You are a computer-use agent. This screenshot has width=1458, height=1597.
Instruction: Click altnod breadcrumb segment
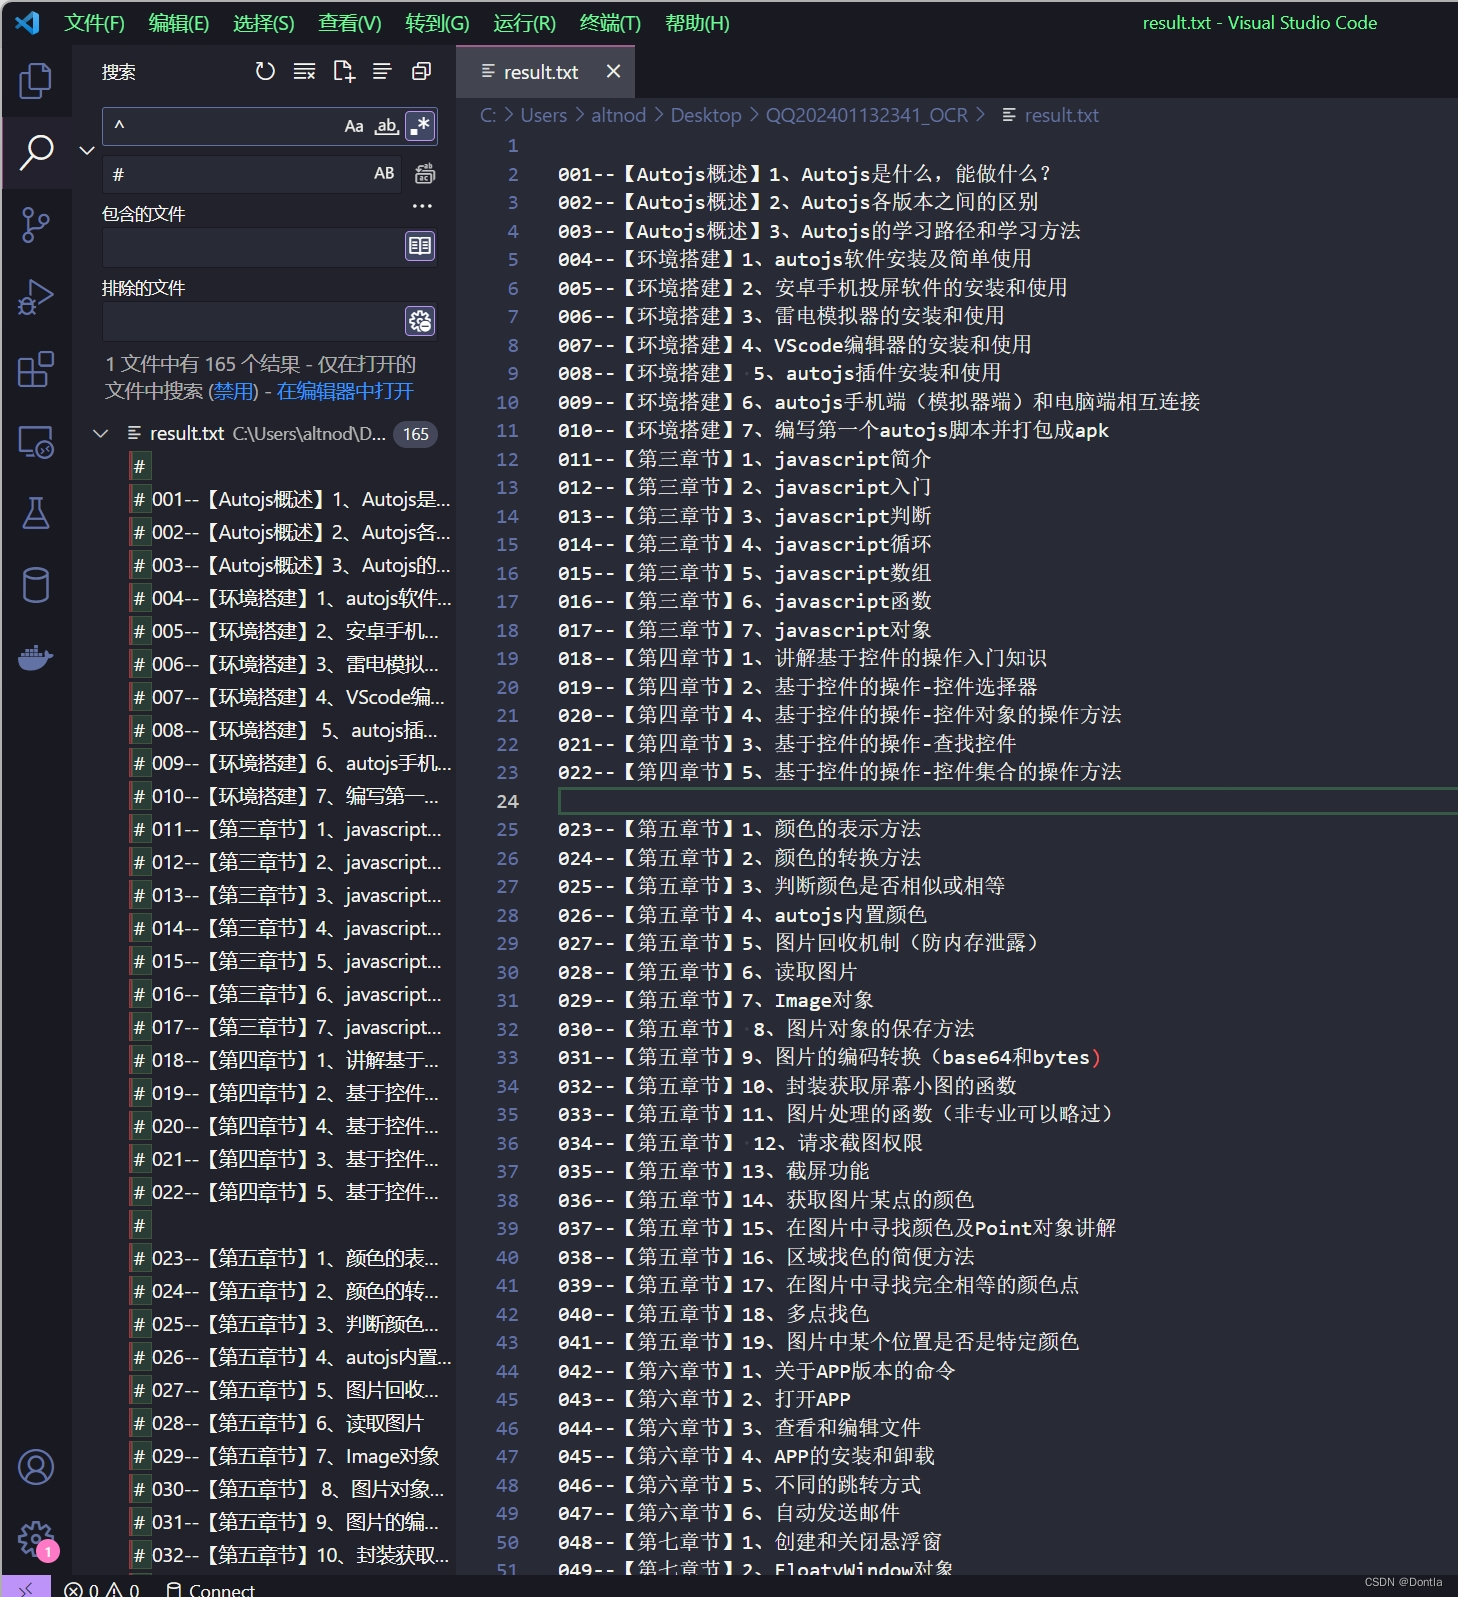pos(618,115)
